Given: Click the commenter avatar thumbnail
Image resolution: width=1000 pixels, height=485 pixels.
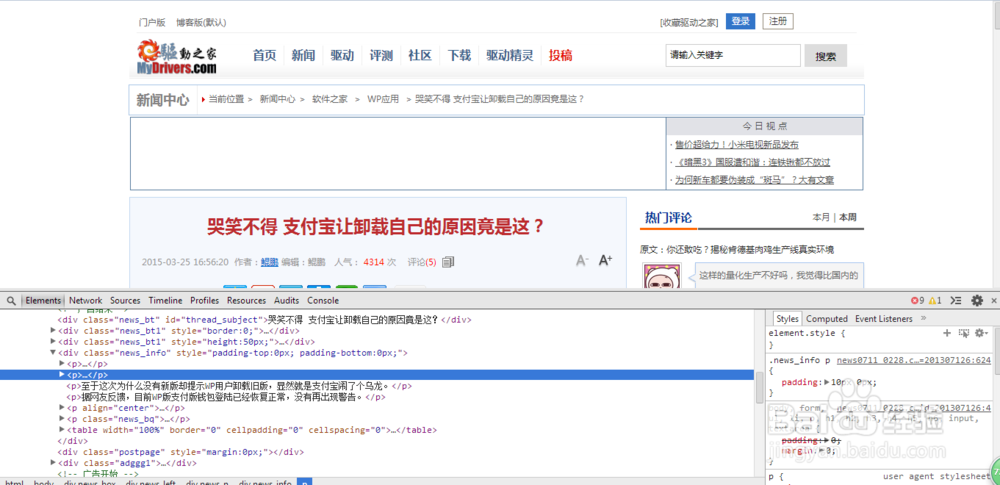Looking at the screenshot, I should (x=661, y=276).
